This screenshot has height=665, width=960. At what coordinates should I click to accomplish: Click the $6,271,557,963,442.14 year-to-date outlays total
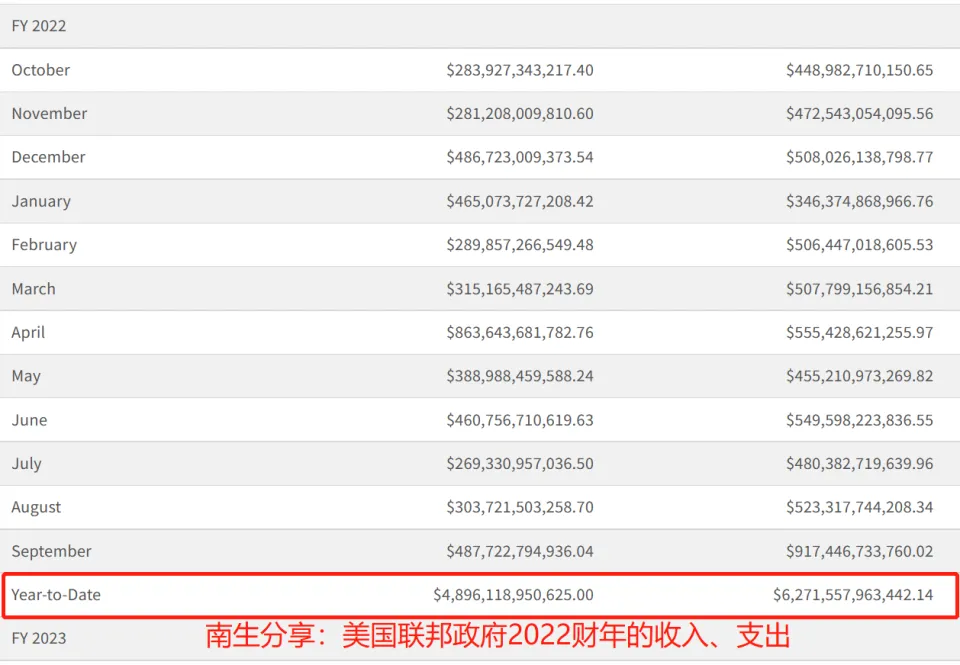[853, 595]
